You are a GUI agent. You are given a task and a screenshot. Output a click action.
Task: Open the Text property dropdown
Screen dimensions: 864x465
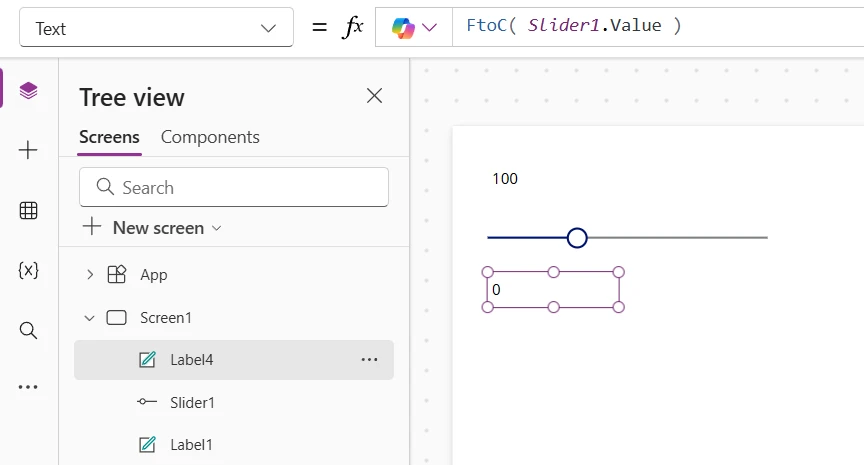click(x=156, y=28)
